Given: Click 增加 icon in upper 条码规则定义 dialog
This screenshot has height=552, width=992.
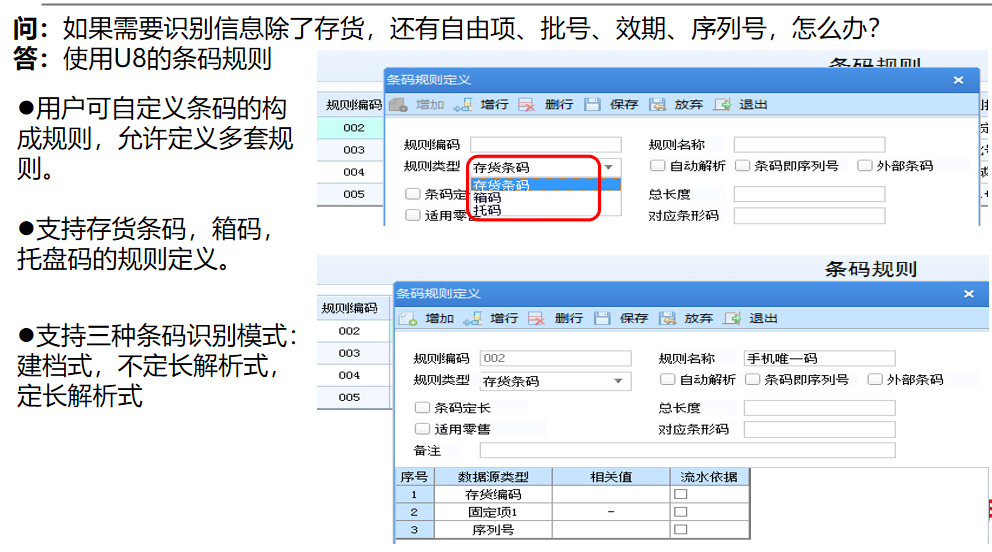Looking at the screenshot, I should point(398,105).
